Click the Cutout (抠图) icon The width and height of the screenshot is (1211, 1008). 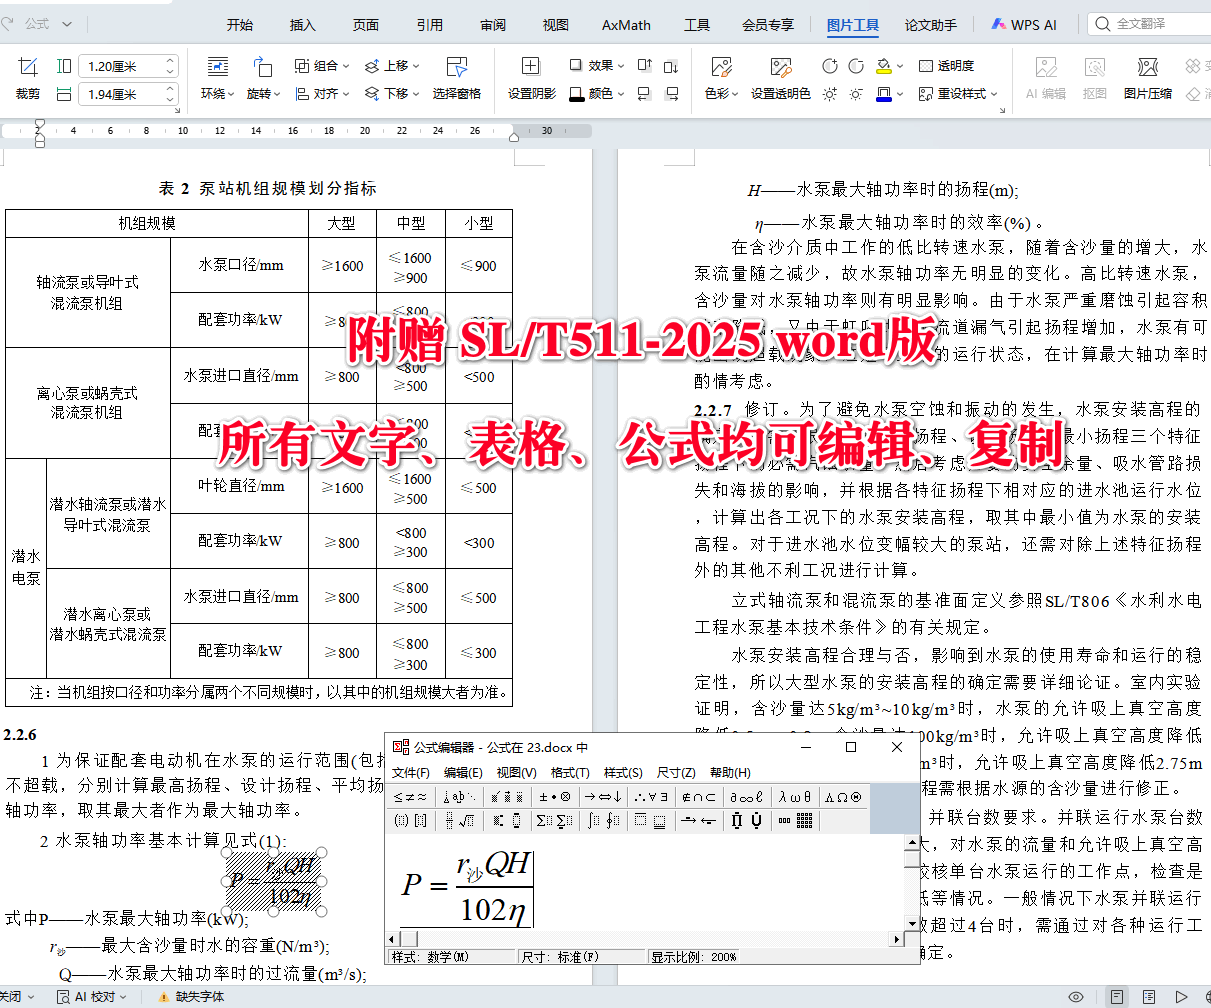1095,67
